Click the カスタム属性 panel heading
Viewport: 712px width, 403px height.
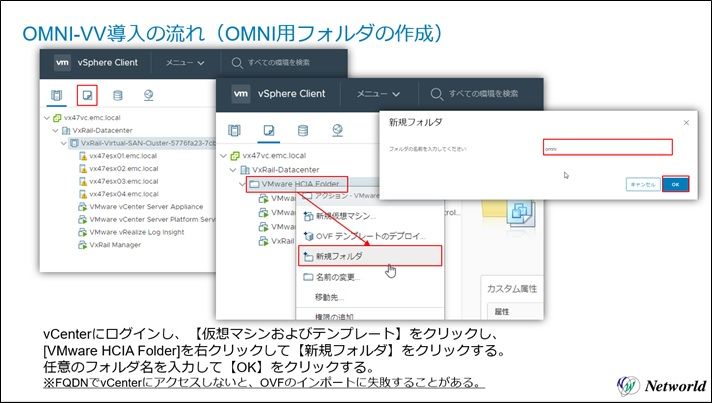click(x=512, y=289)
